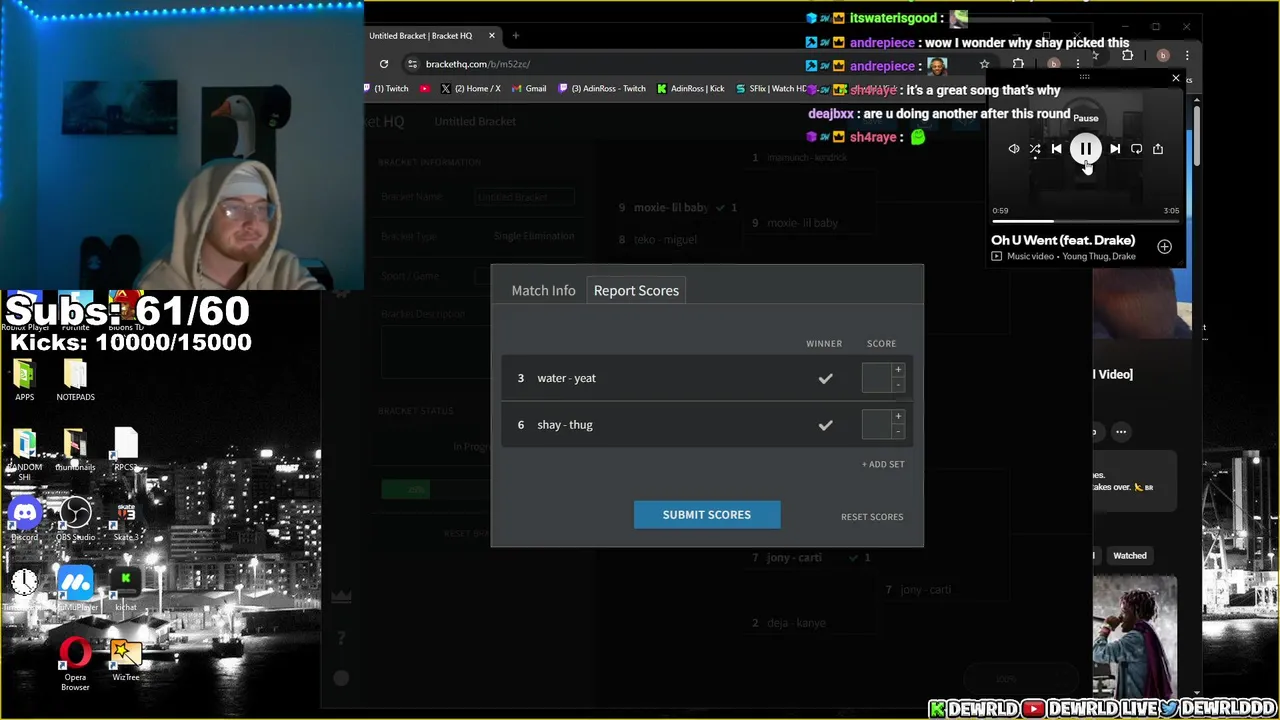Open the YouTube bookmark icon
1280x720 pixels.
tap(425, 89)
